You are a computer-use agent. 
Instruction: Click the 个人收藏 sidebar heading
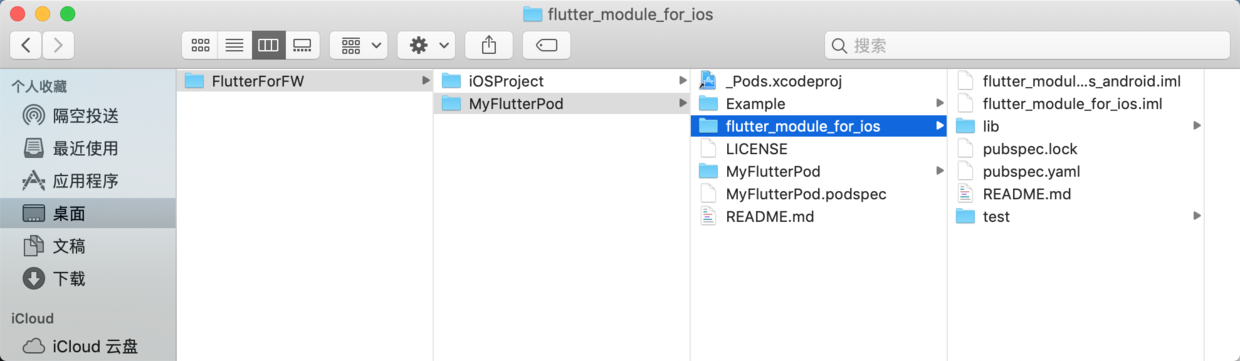39,87
